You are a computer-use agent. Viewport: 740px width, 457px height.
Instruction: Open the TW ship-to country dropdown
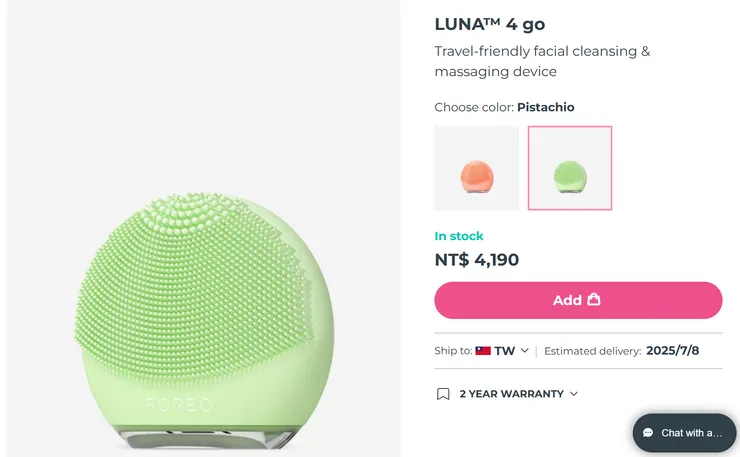[x=503, y=351]
